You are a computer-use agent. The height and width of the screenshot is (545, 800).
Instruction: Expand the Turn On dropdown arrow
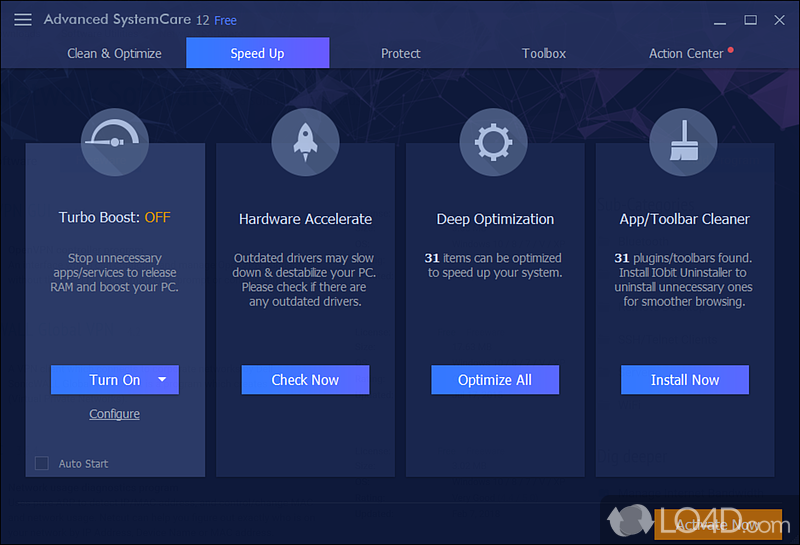pos(164,380)
